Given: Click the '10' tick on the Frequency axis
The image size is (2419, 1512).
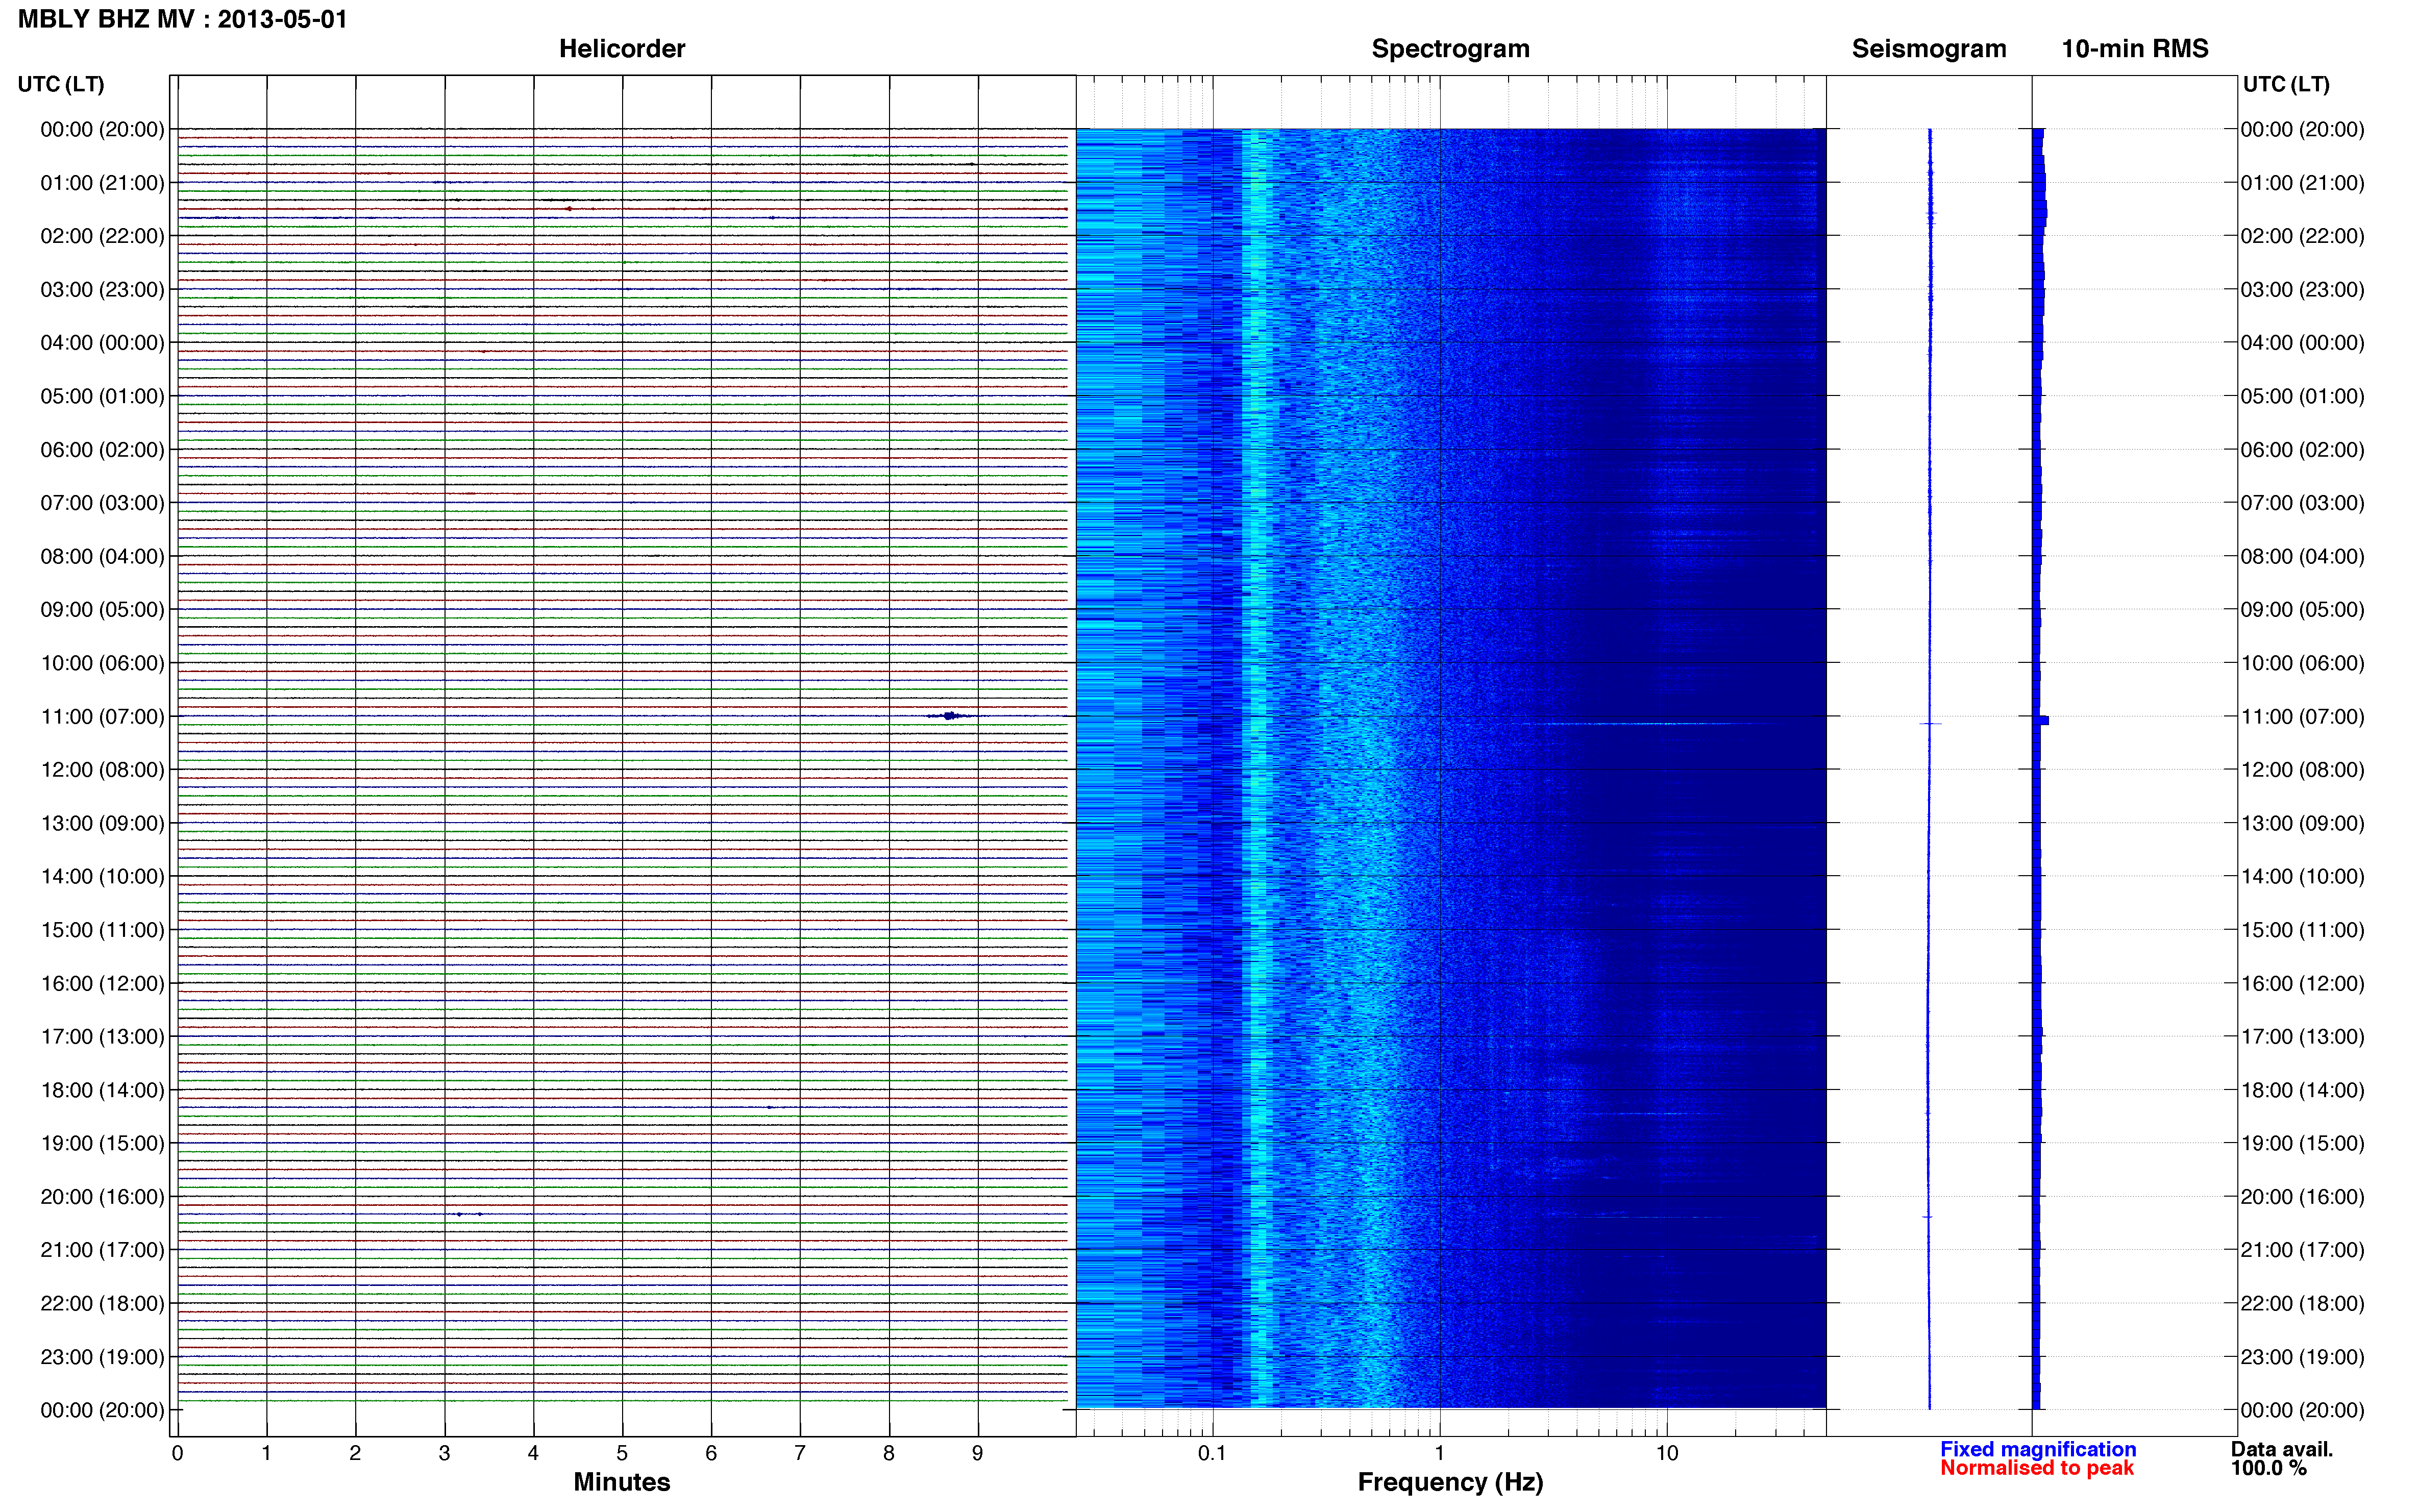Looking at the screenshot, I should [1667, 1453].
